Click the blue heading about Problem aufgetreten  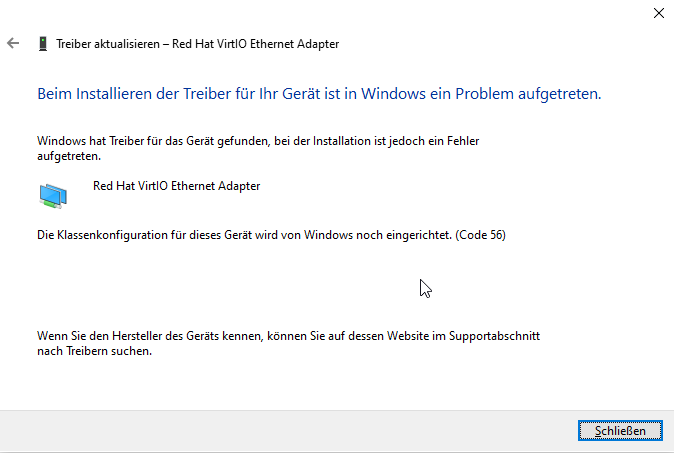coord(319,94)
